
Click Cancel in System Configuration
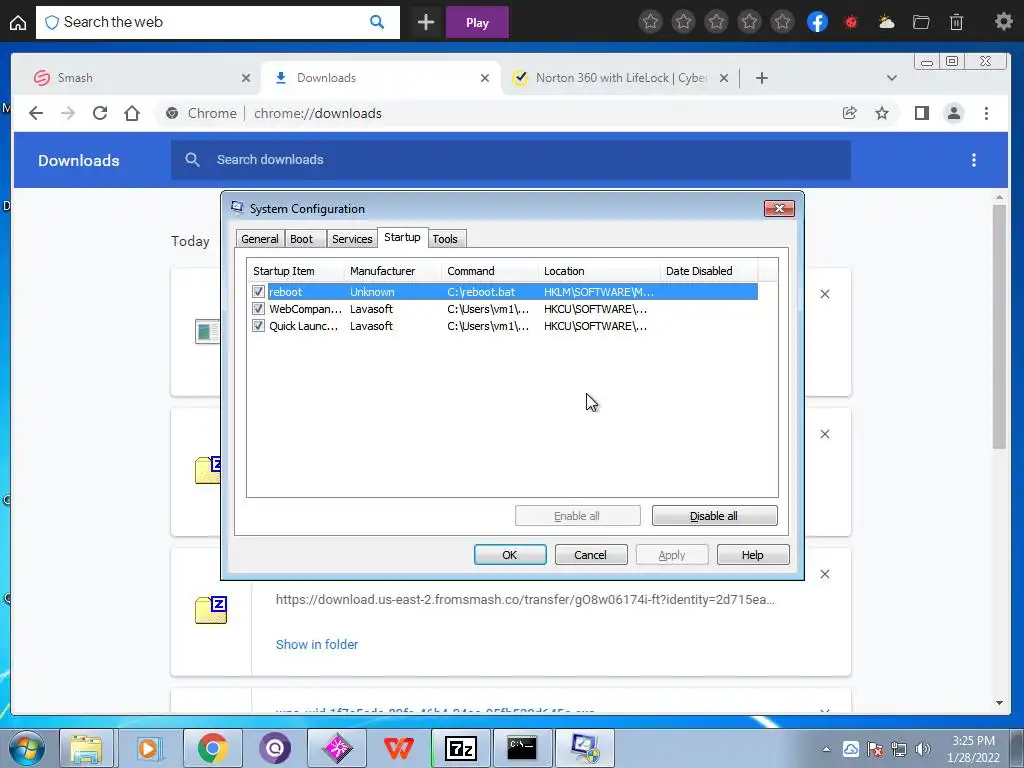click(591, 555)
